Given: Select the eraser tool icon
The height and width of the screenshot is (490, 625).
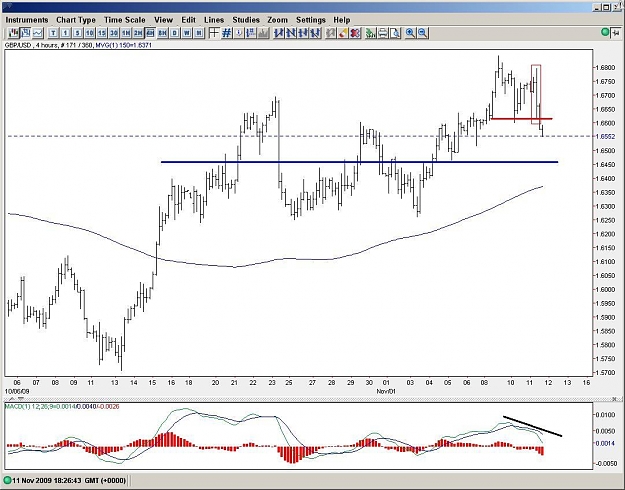Looking at the screenshot, I should (x=342, y=33).
